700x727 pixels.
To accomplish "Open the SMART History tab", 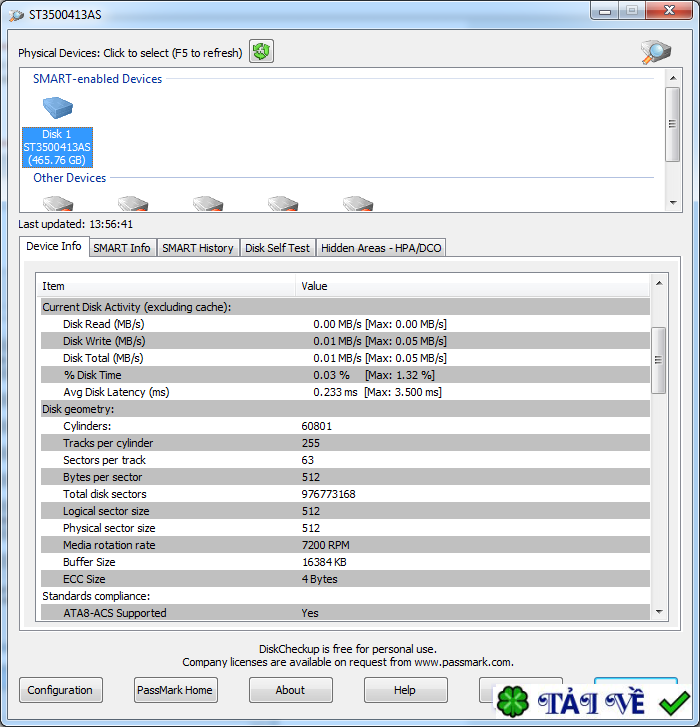I will click(x=198, y=248).
